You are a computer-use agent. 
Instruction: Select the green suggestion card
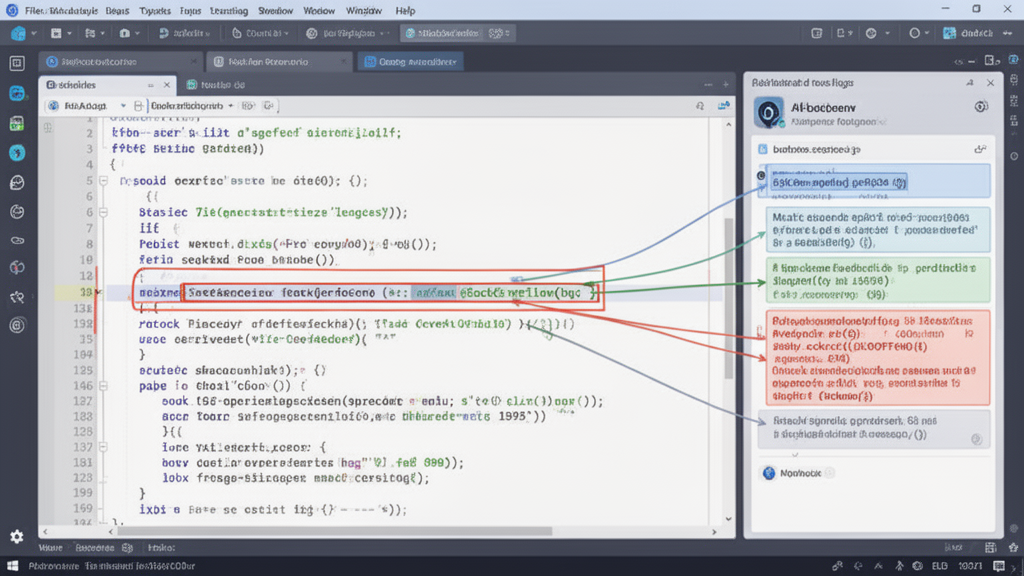(x=878, y=281)
